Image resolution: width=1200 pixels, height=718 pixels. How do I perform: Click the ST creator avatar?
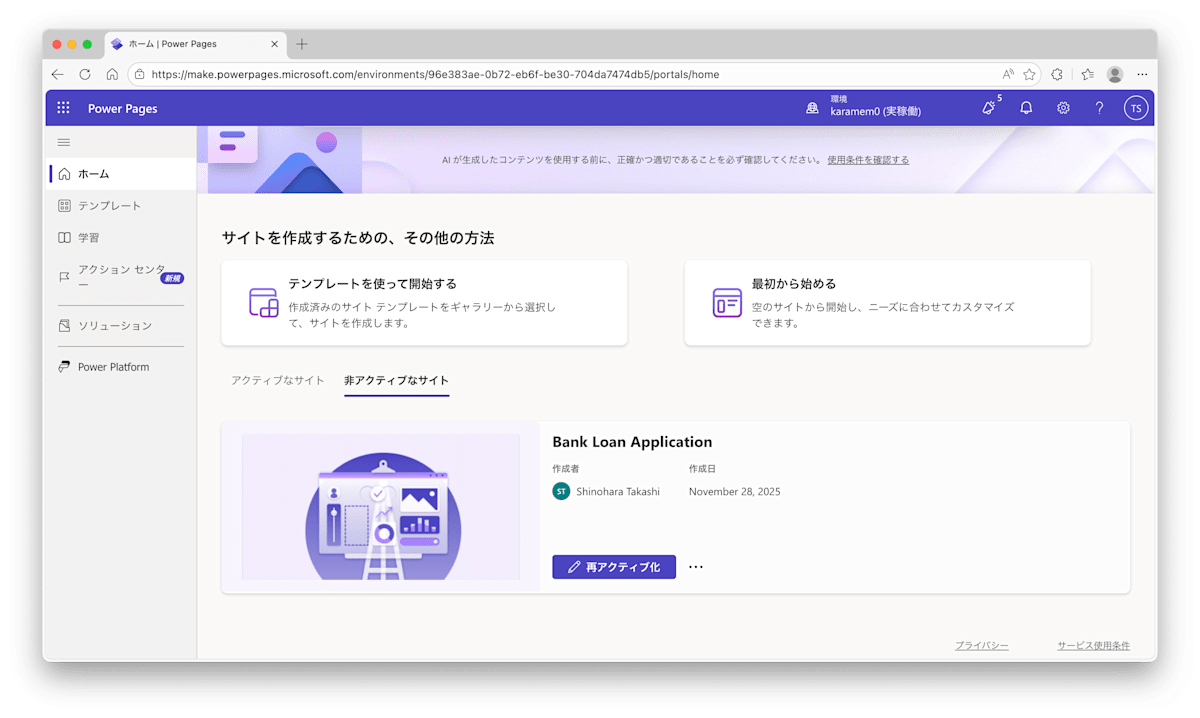561,491
